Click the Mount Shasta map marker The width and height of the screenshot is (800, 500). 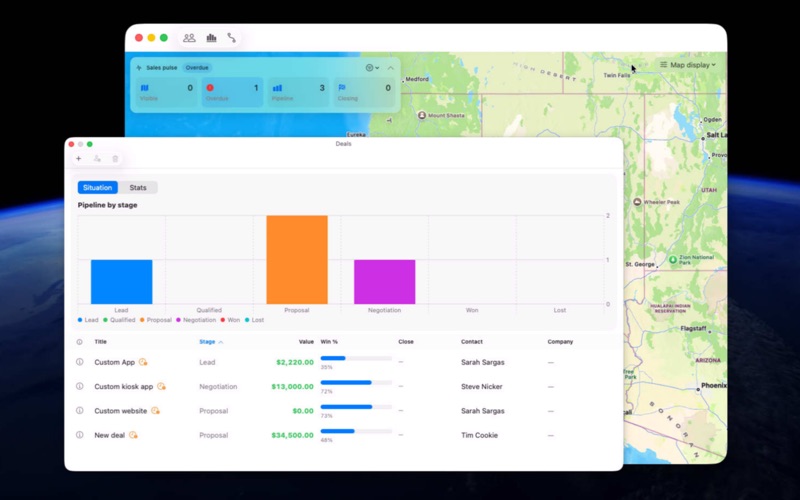[x=422, y=115]
